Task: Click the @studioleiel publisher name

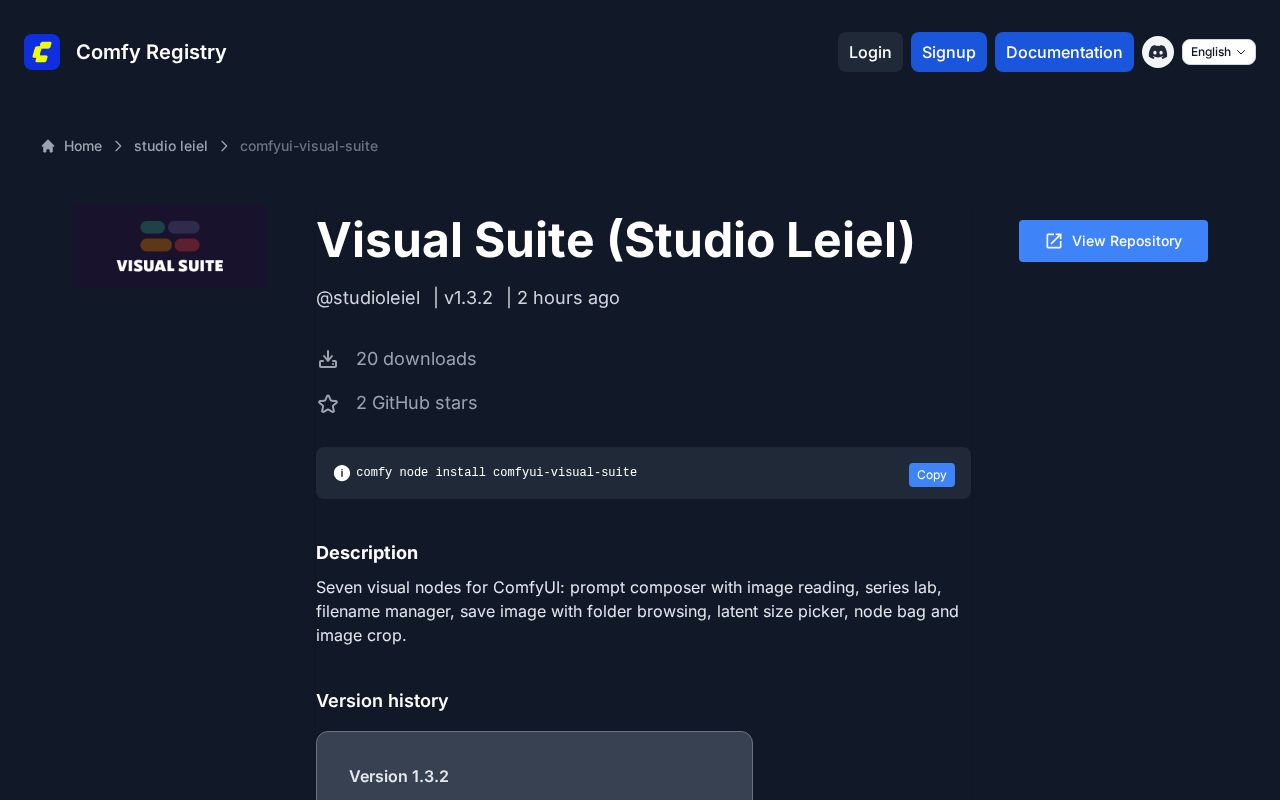Action: [x=368, y=298]
